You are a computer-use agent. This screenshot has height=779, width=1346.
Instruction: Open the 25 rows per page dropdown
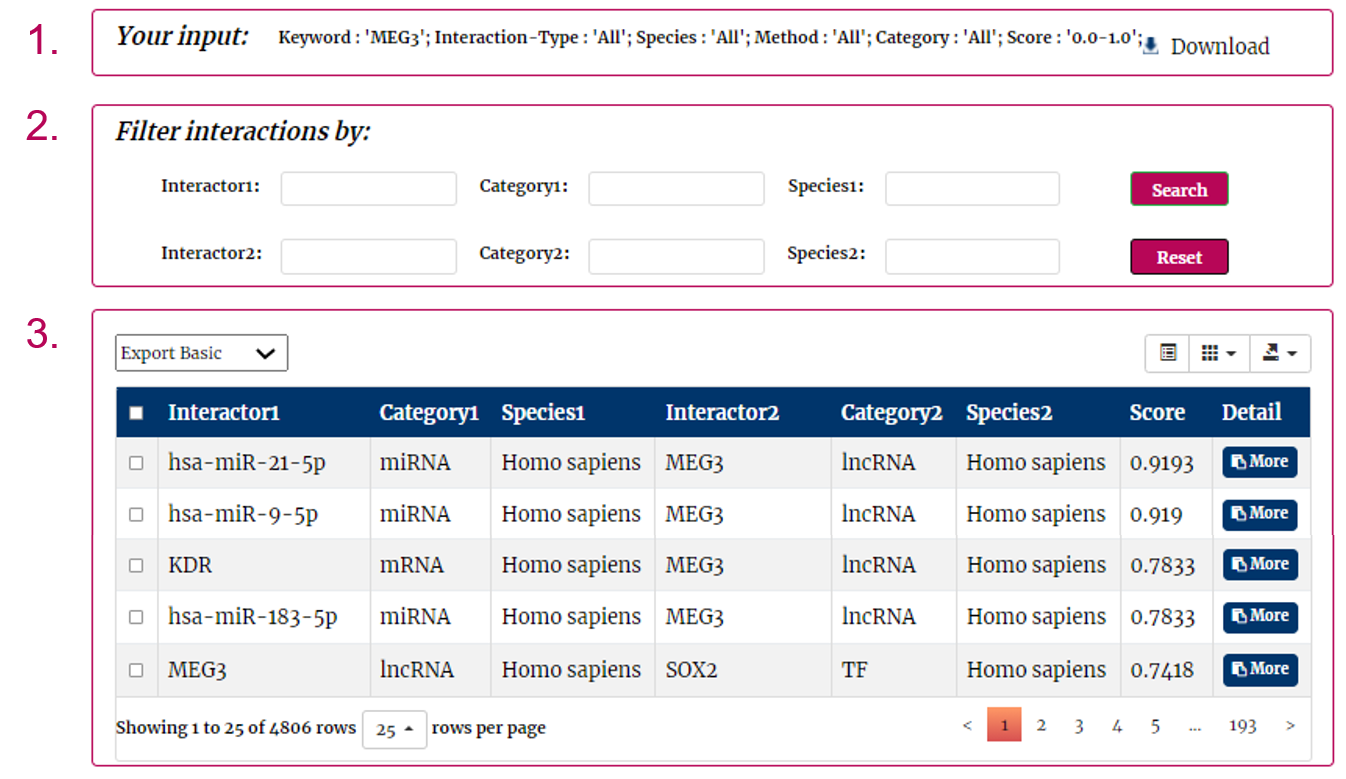pos(394,729)
